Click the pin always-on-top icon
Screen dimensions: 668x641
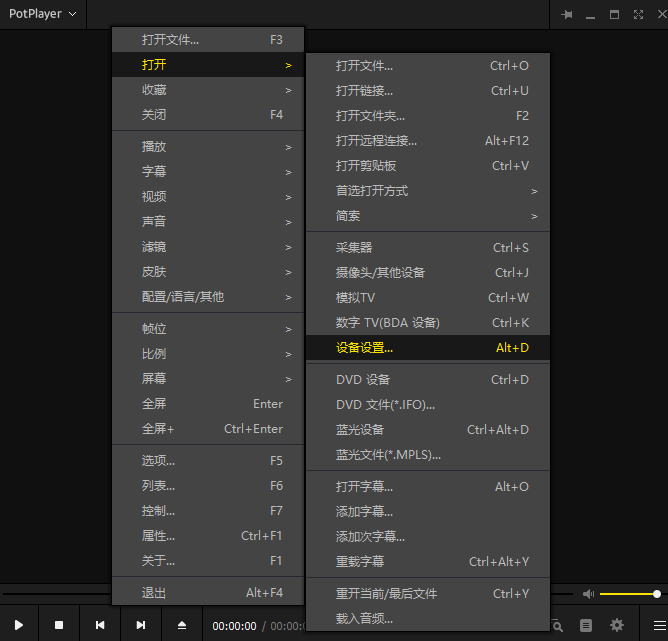tap(567, 15)
